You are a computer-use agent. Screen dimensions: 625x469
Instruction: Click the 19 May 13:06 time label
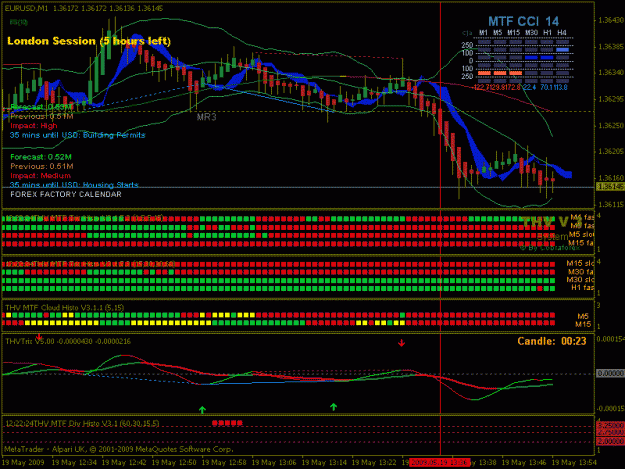coord(274,463)
